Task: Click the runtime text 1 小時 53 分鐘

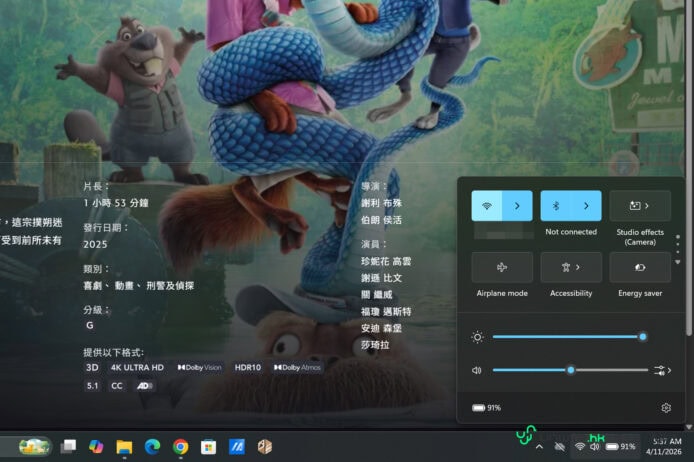Action: [116, 203]
